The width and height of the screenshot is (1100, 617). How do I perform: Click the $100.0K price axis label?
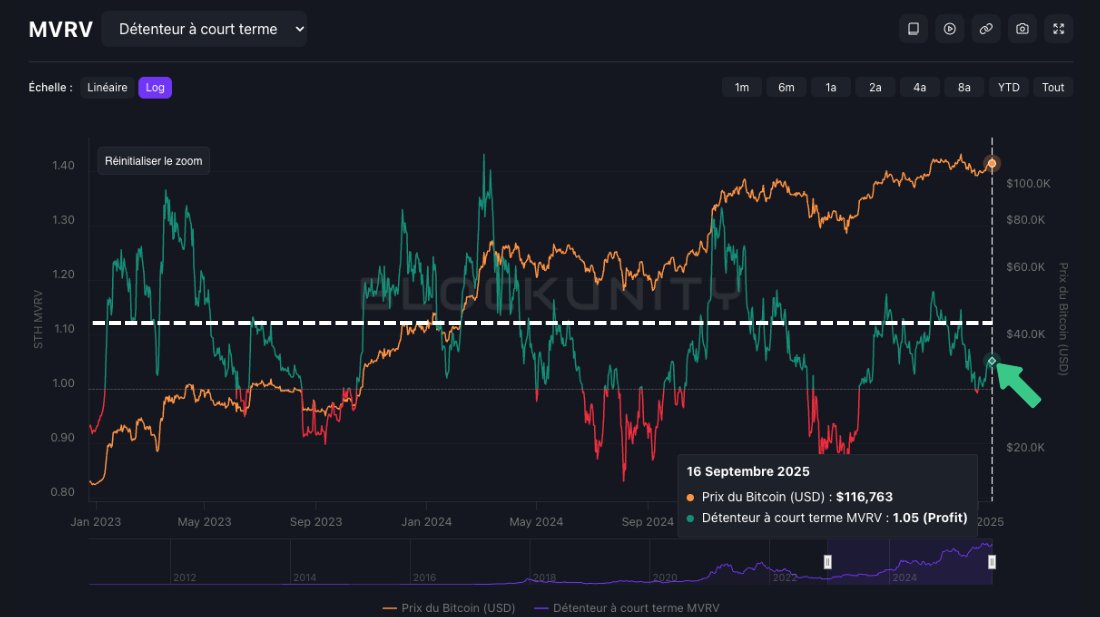point(1028,184)
